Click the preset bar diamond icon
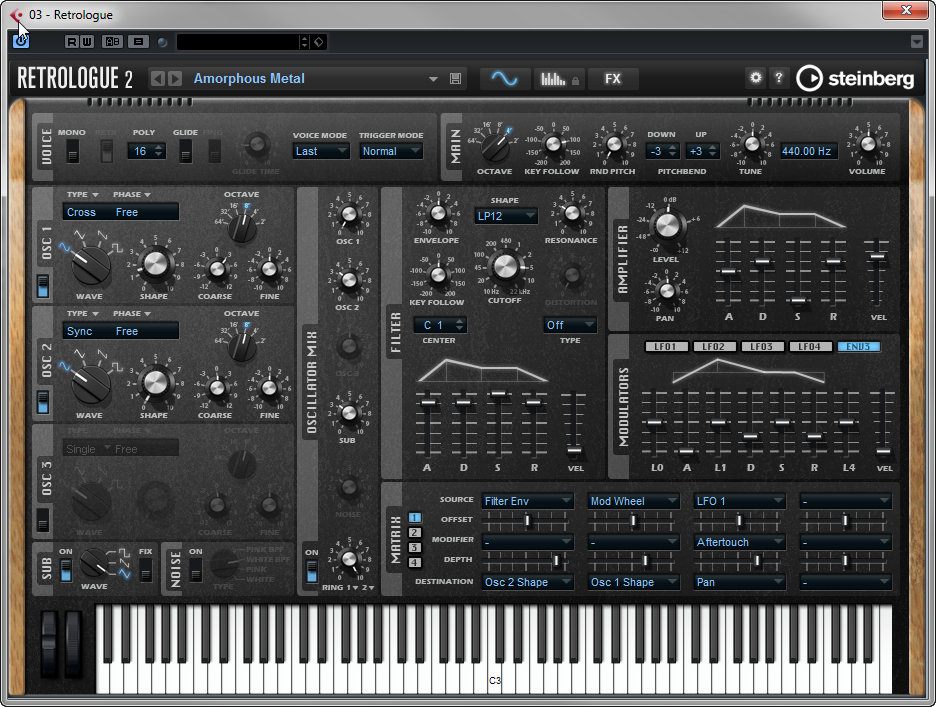This screenshot has height=707, width=936. click(319, 42)
